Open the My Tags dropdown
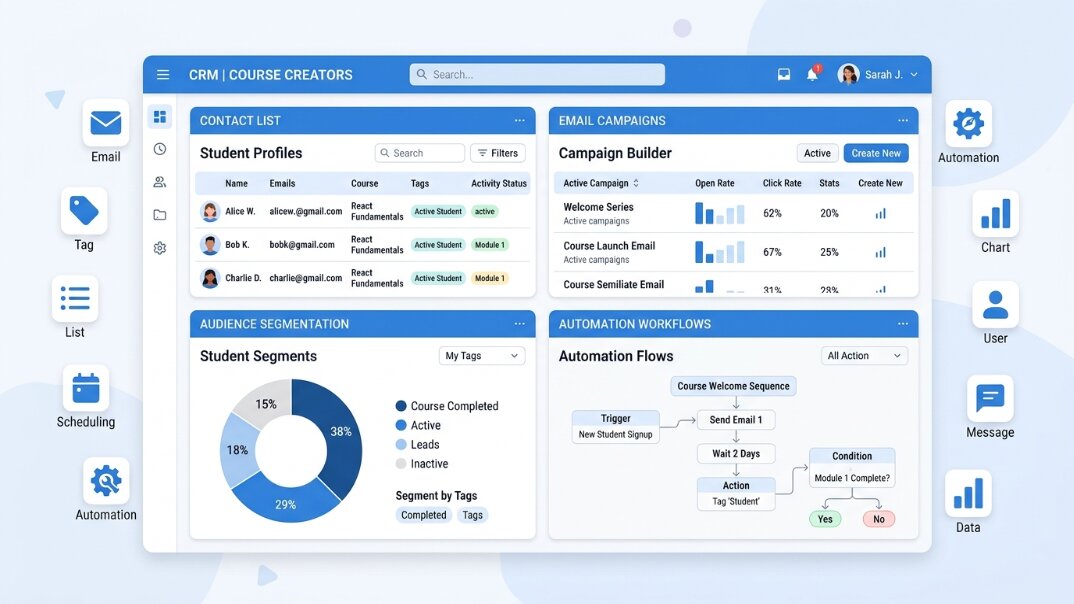1074x604 pixels. click(x=482, y=356)
